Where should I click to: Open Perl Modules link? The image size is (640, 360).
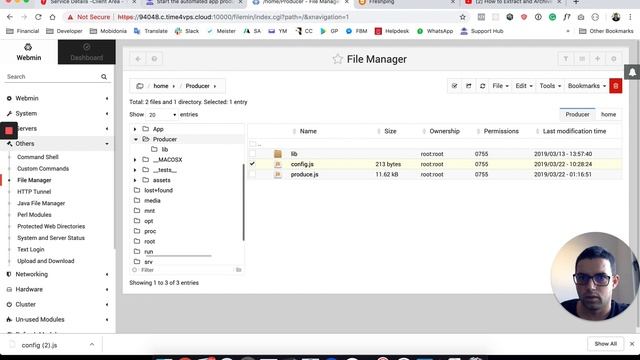coord(34,215)
